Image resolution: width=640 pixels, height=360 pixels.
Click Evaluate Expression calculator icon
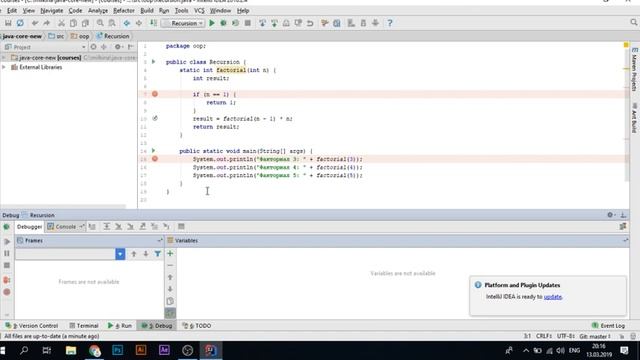[x=181, y=227]
